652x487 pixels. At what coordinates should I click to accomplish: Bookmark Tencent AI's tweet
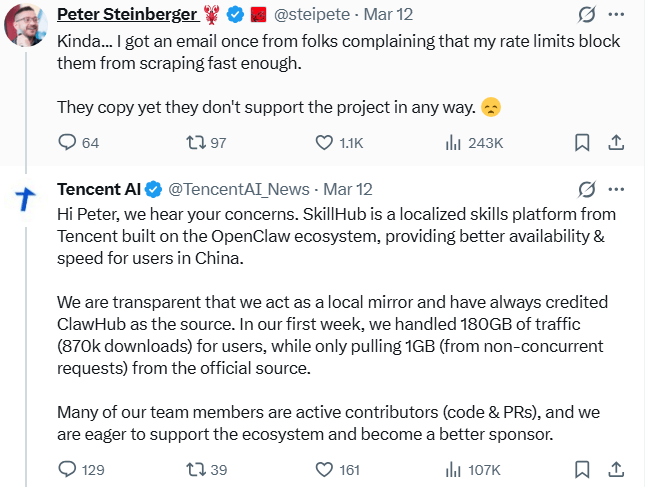coord(581,468)
